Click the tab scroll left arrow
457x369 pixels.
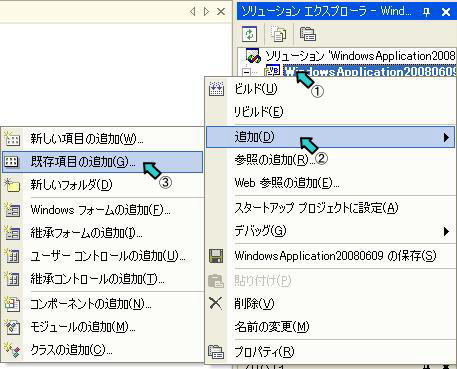coord(192,12)
